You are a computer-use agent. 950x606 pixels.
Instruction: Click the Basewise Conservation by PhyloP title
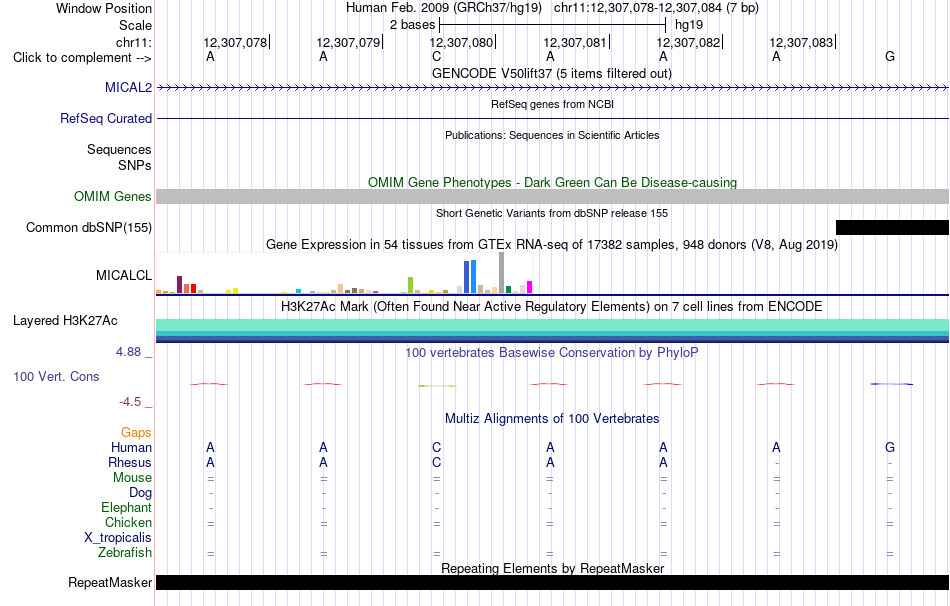[552, 352]
